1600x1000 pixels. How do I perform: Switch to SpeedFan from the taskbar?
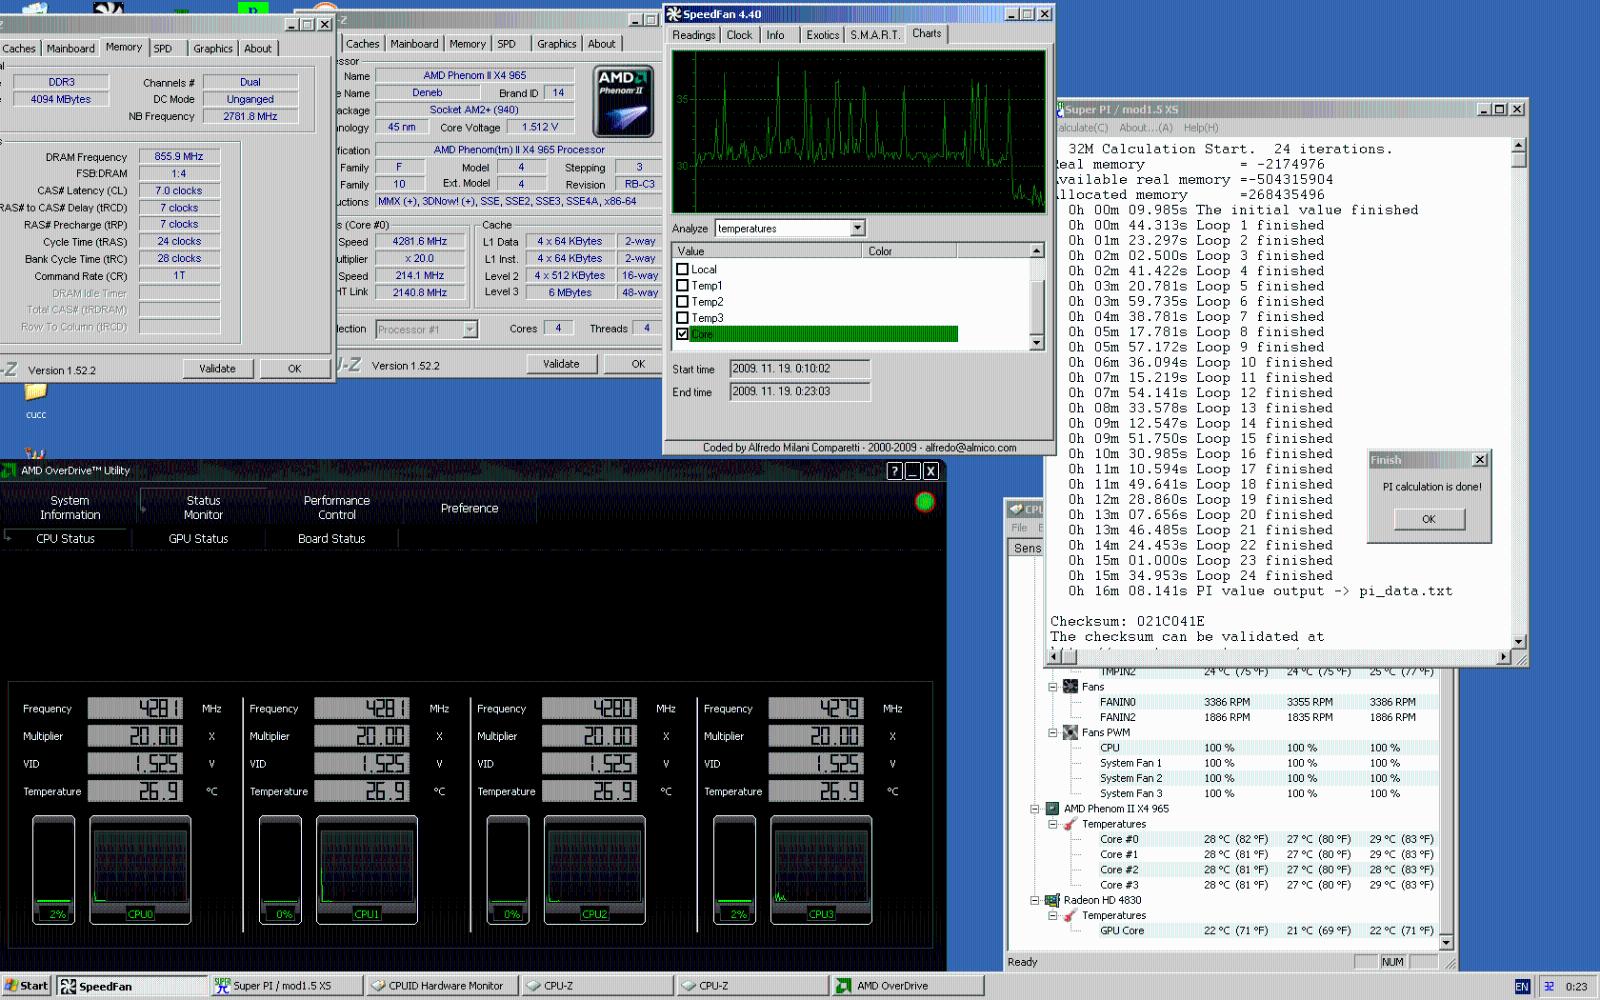pos(132,986)
